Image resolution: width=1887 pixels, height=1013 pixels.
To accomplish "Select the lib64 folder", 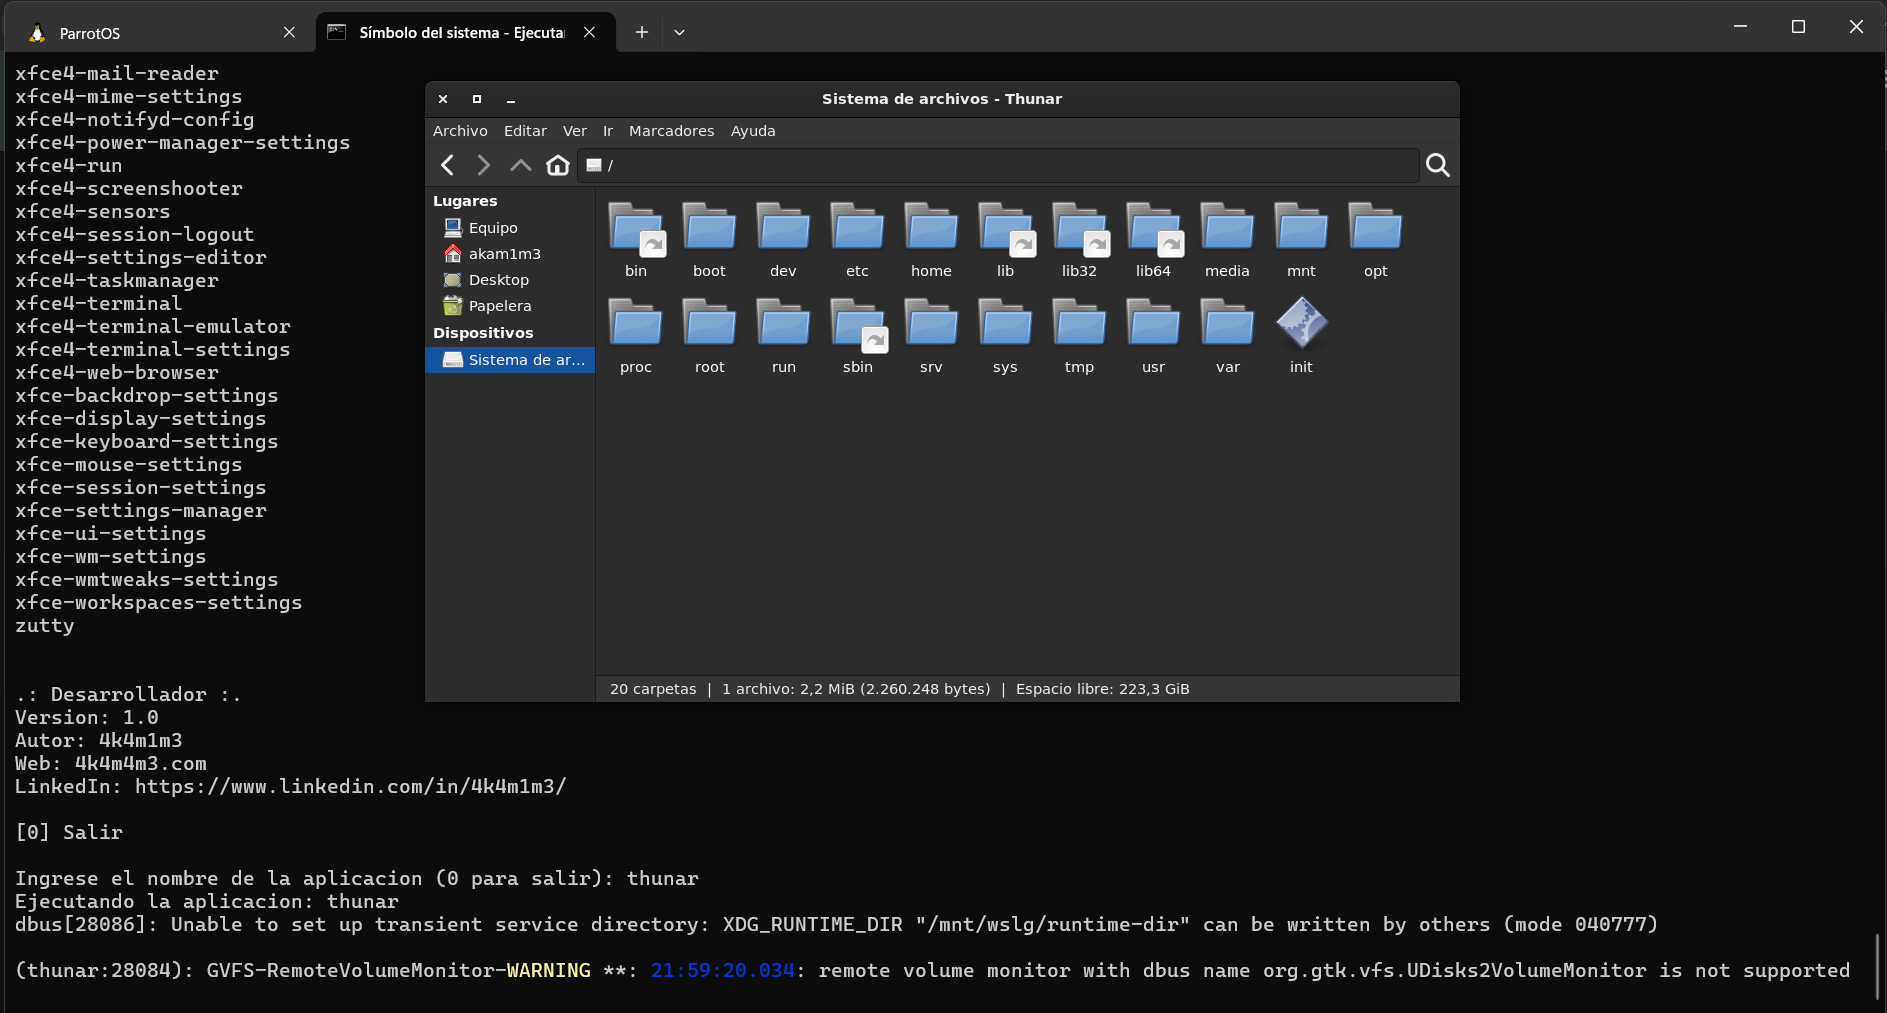I will (x=1154, y=241).
